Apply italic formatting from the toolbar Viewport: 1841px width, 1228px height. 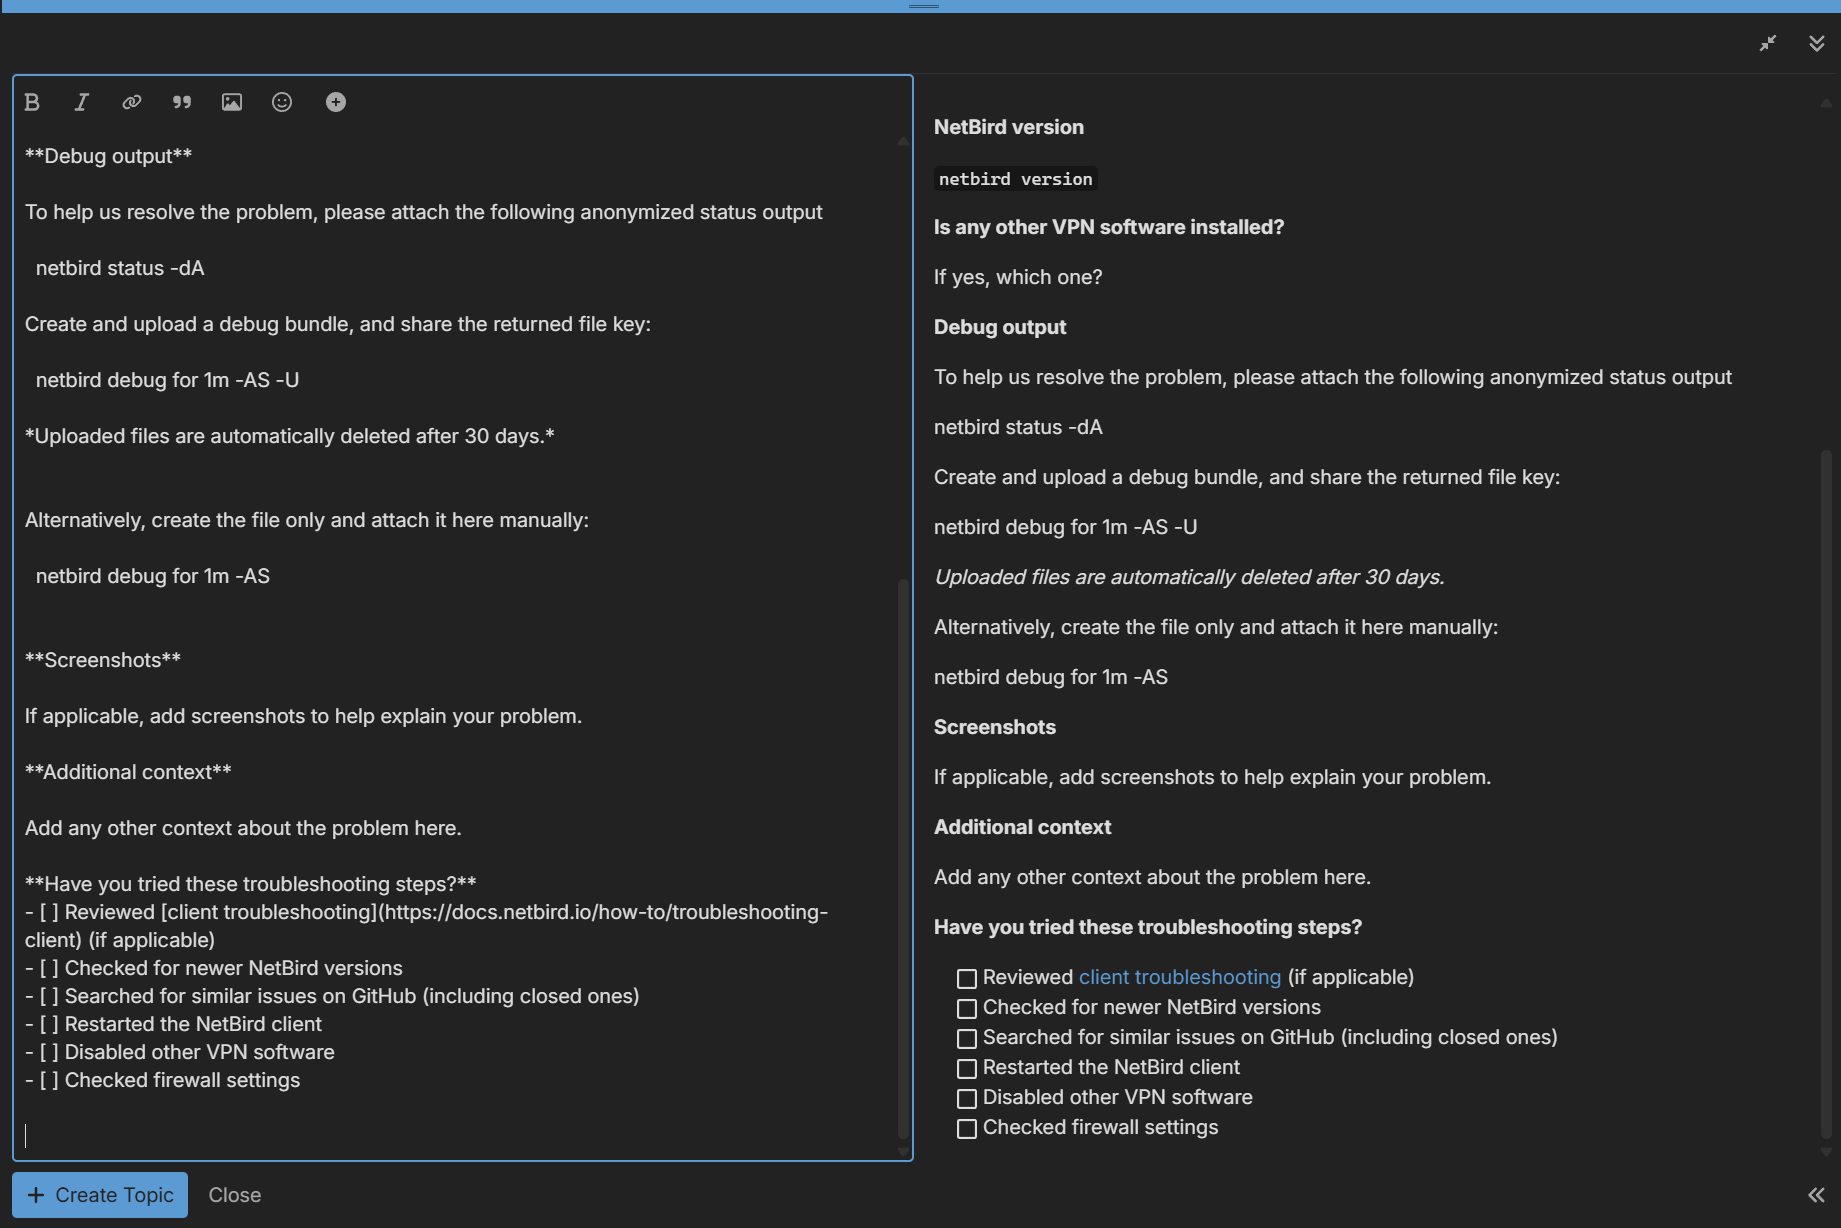82,102
